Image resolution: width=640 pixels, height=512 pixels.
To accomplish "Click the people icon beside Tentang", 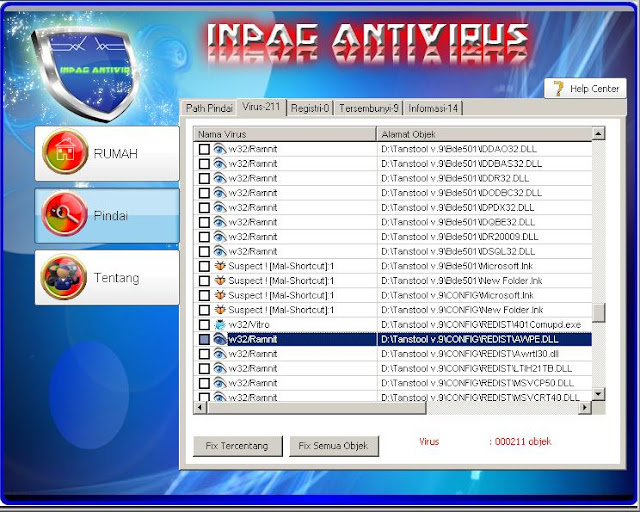I will point(64,277).
